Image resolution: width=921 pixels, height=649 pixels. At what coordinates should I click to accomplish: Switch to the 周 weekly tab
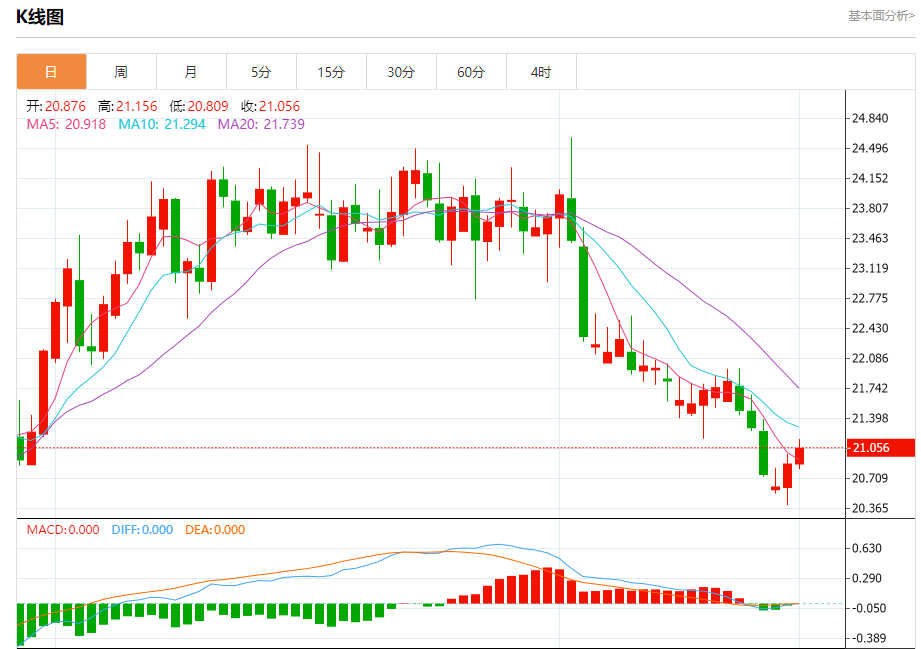(121, 72)
